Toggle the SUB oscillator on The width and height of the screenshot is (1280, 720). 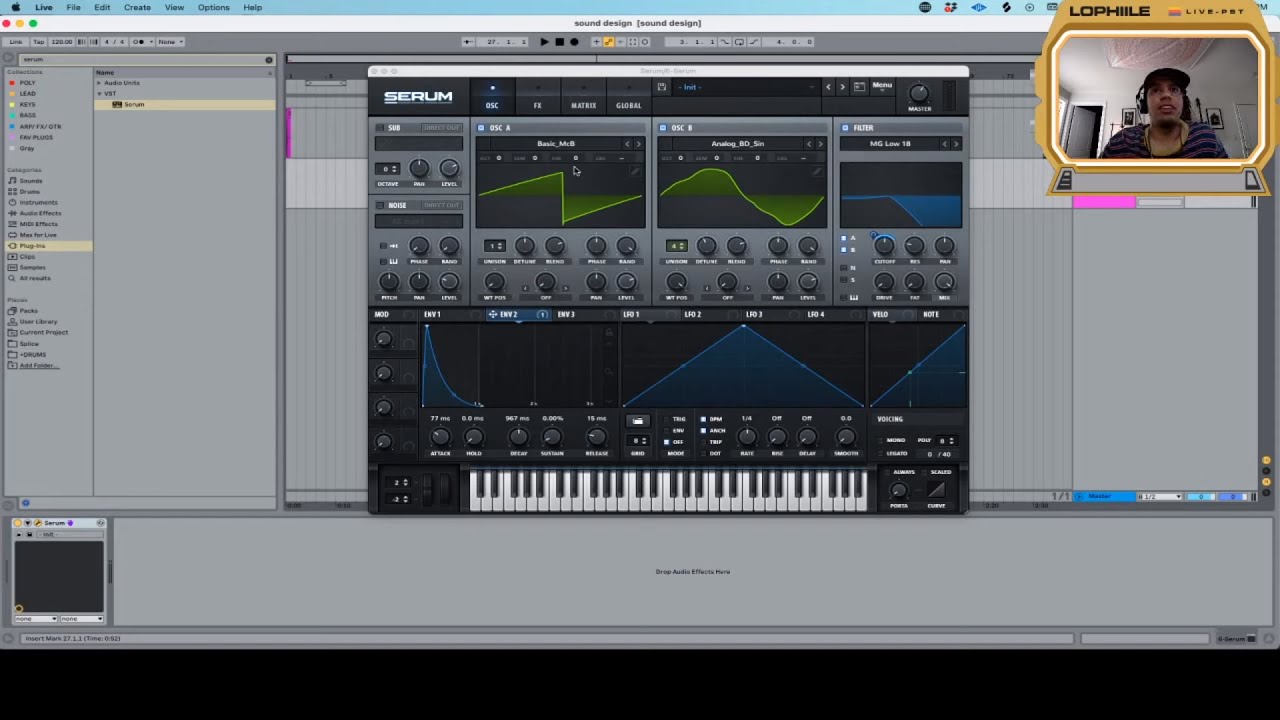[381, 128]
